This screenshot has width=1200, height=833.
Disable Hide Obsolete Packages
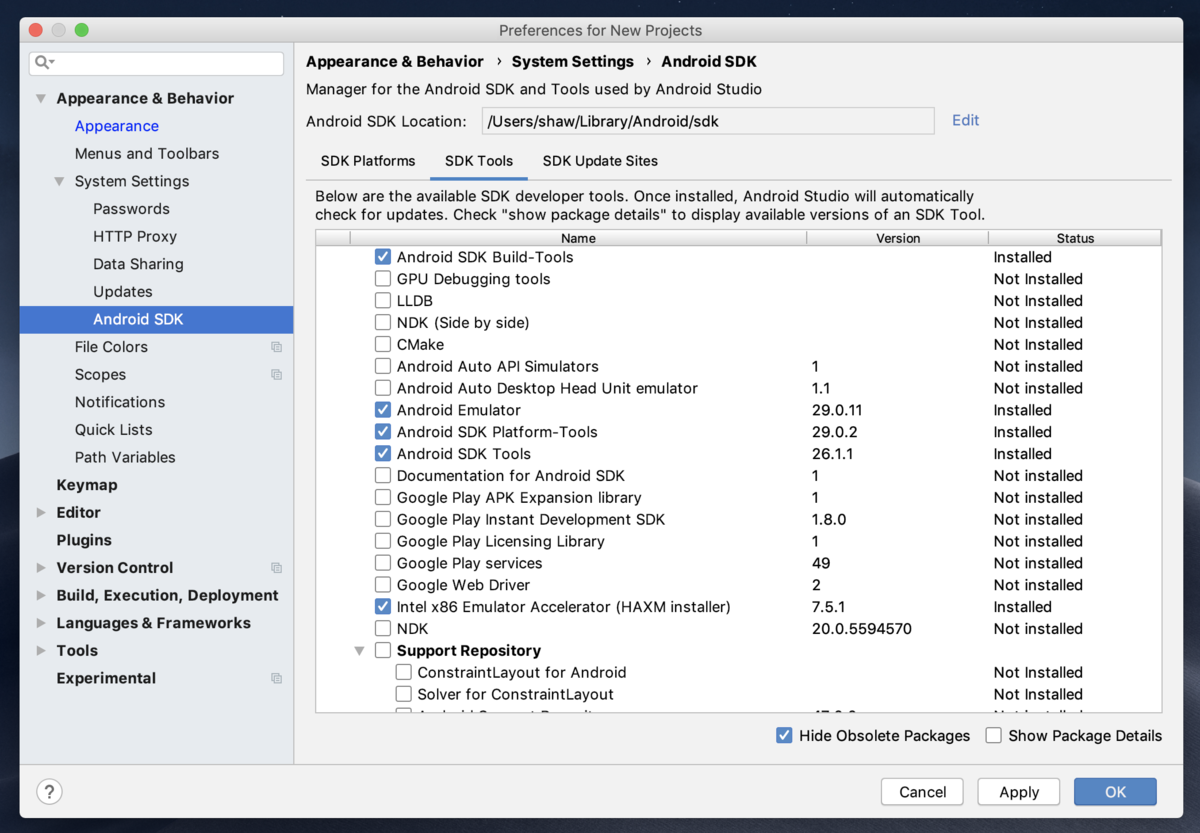[784, 735]
